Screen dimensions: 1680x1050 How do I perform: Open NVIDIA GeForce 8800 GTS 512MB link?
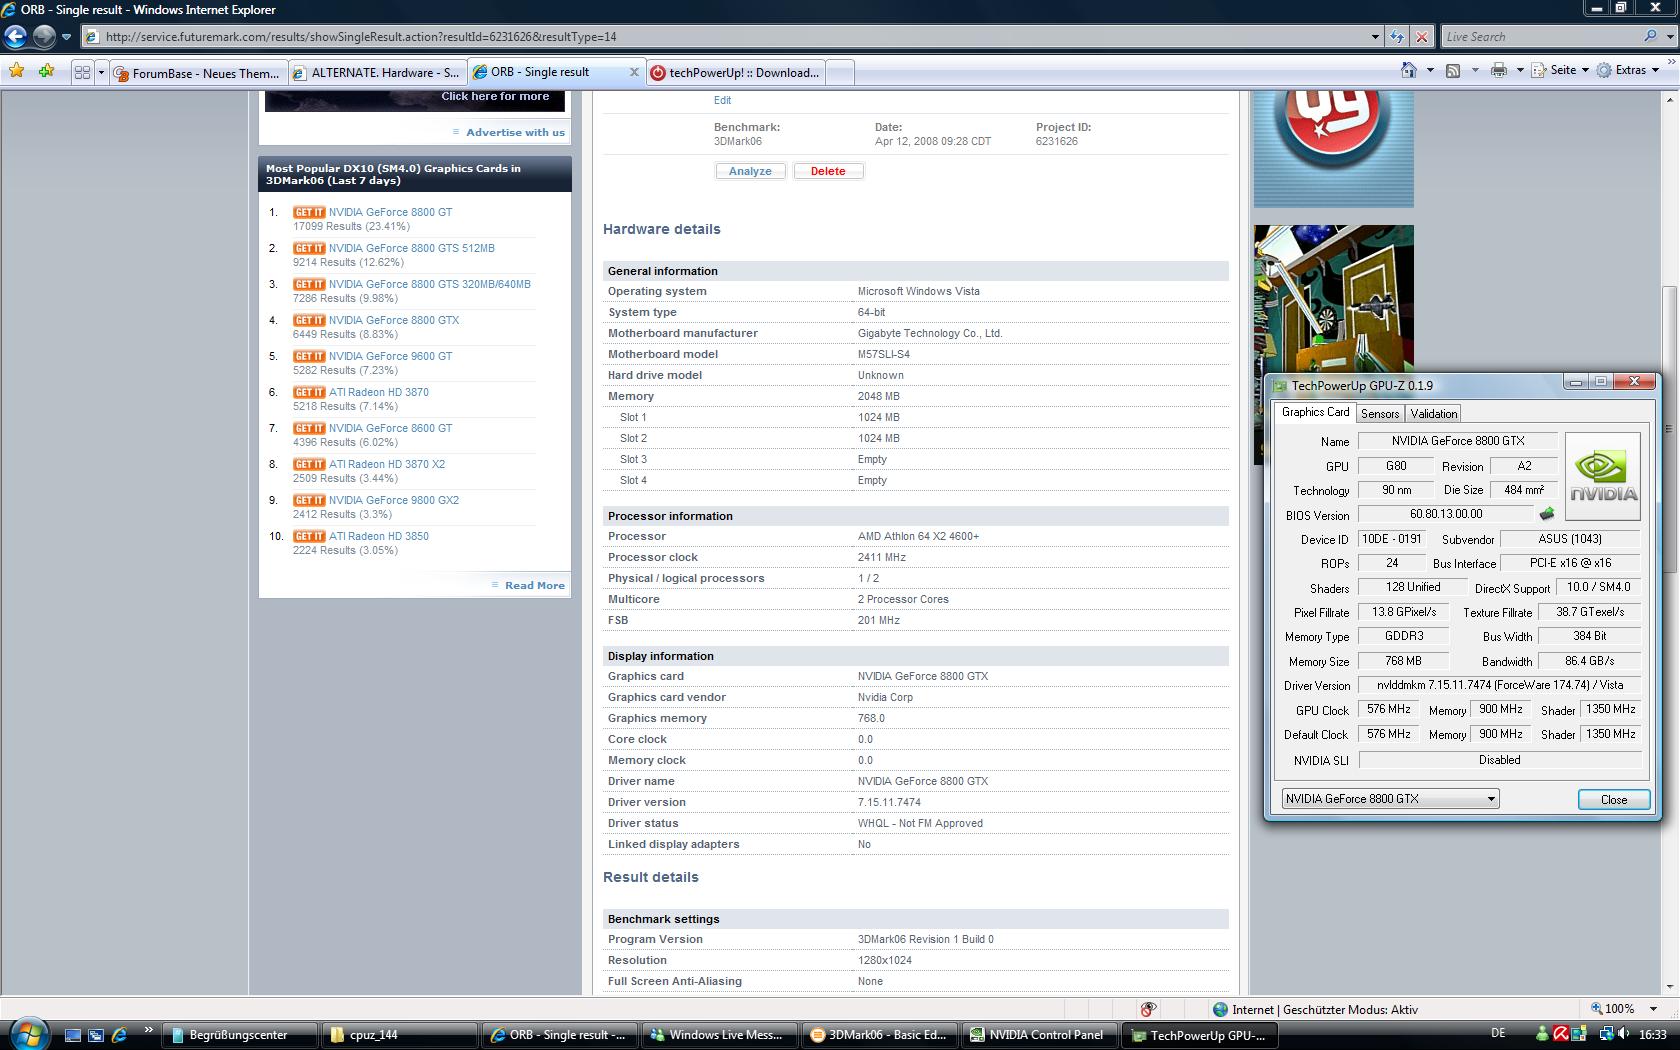[x=412, y=248]
